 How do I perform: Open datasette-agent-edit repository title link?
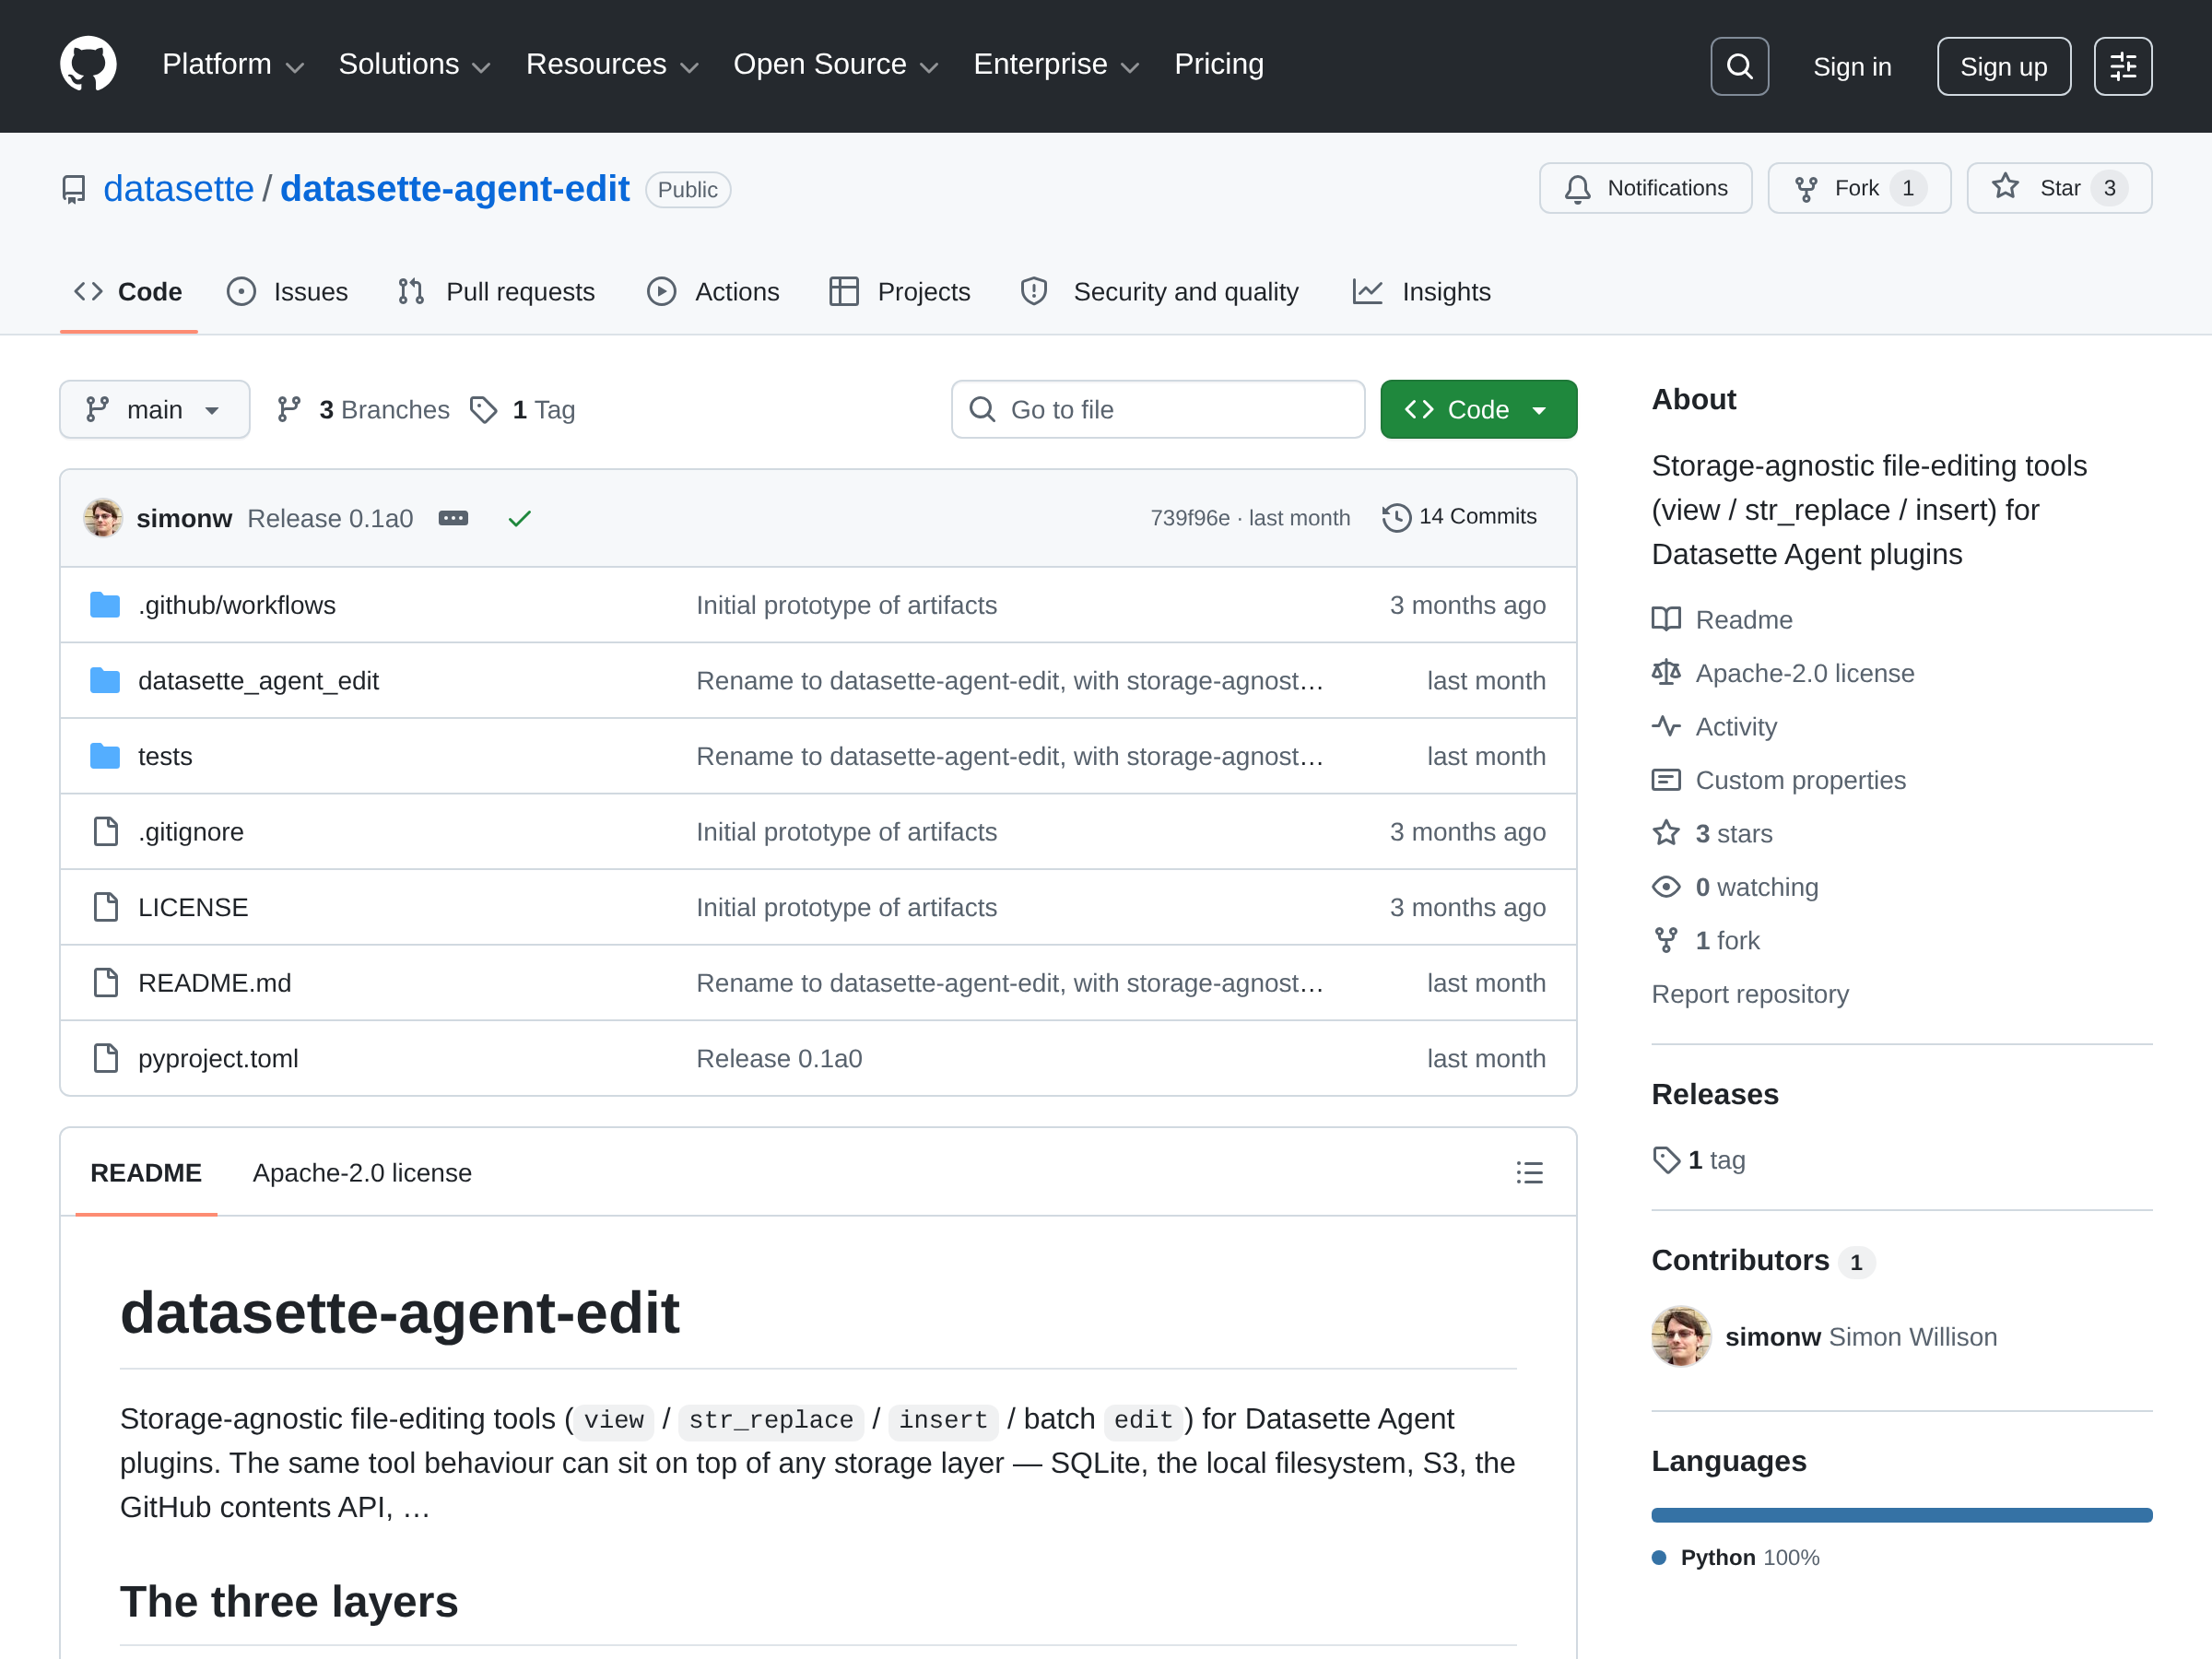tap(455, 188)
